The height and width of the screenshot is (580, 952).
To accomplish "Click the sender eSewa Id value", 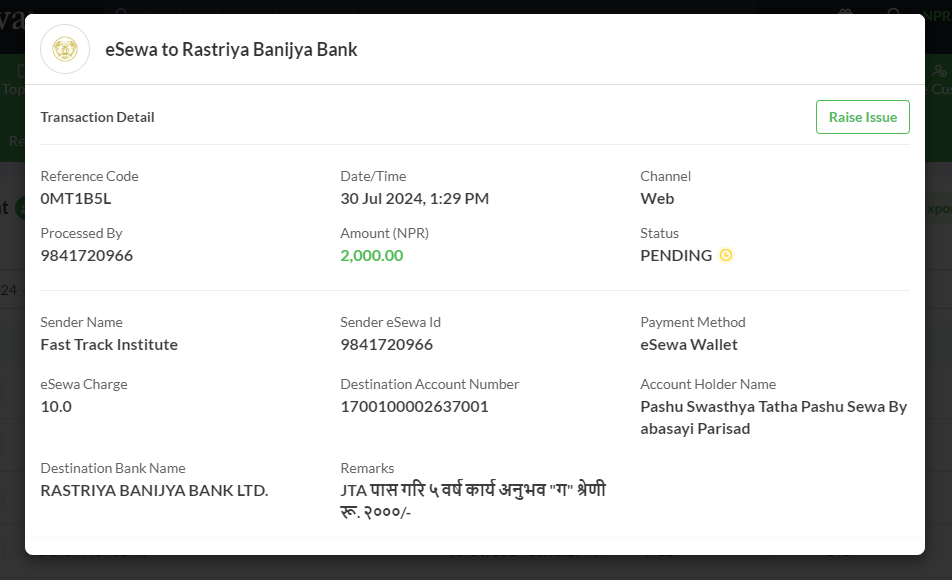I will click(387, 344).
